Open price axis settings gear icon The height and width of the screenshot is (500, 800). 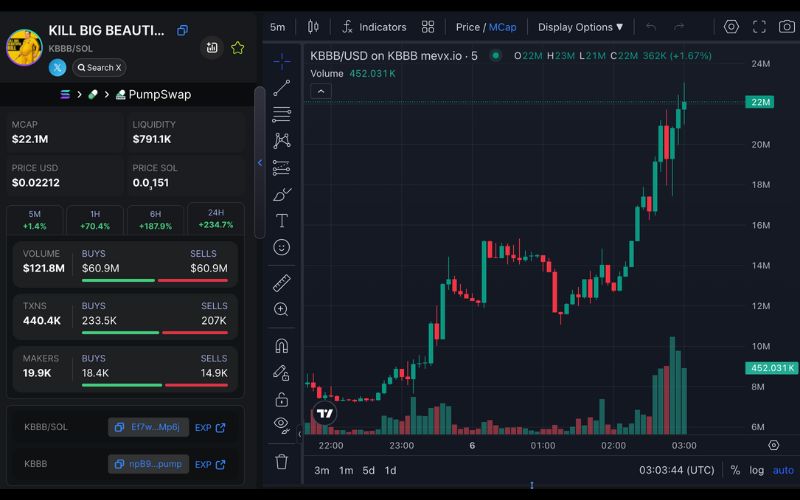(773, 445)
